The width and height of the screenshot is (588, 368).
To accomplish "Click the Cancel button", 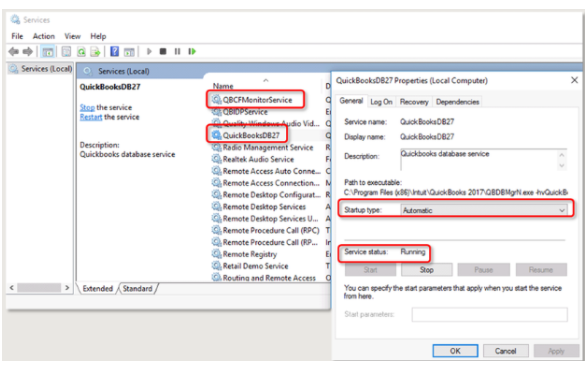I will [506, 351].
